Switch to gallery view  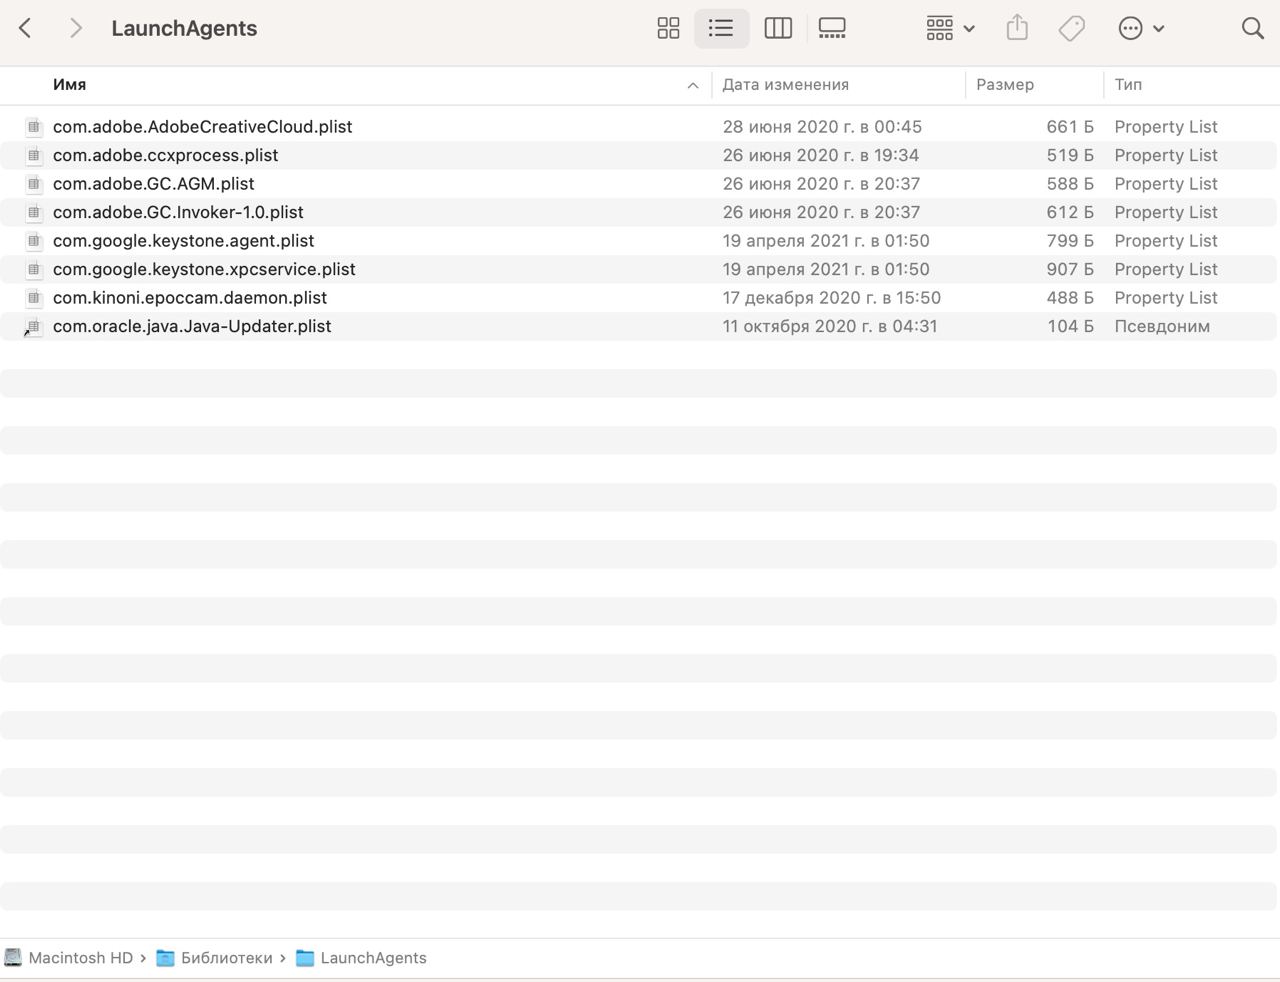[832, 28]
